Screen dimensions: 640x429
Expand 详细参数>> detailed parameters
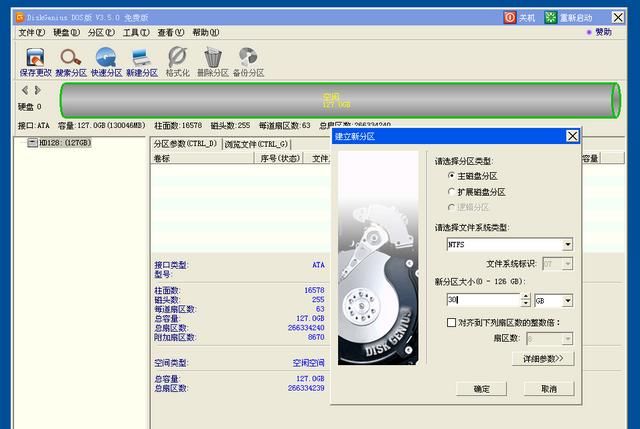(543, 359)
